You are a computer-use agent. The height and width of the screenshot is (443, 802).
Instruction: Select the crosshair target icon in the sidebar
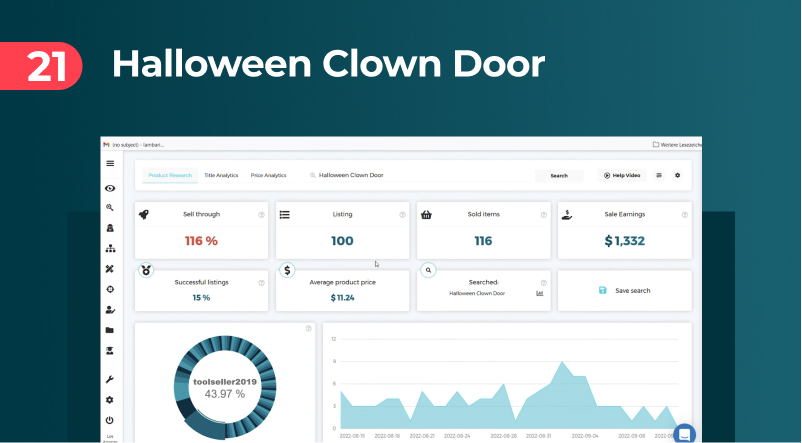110,289
